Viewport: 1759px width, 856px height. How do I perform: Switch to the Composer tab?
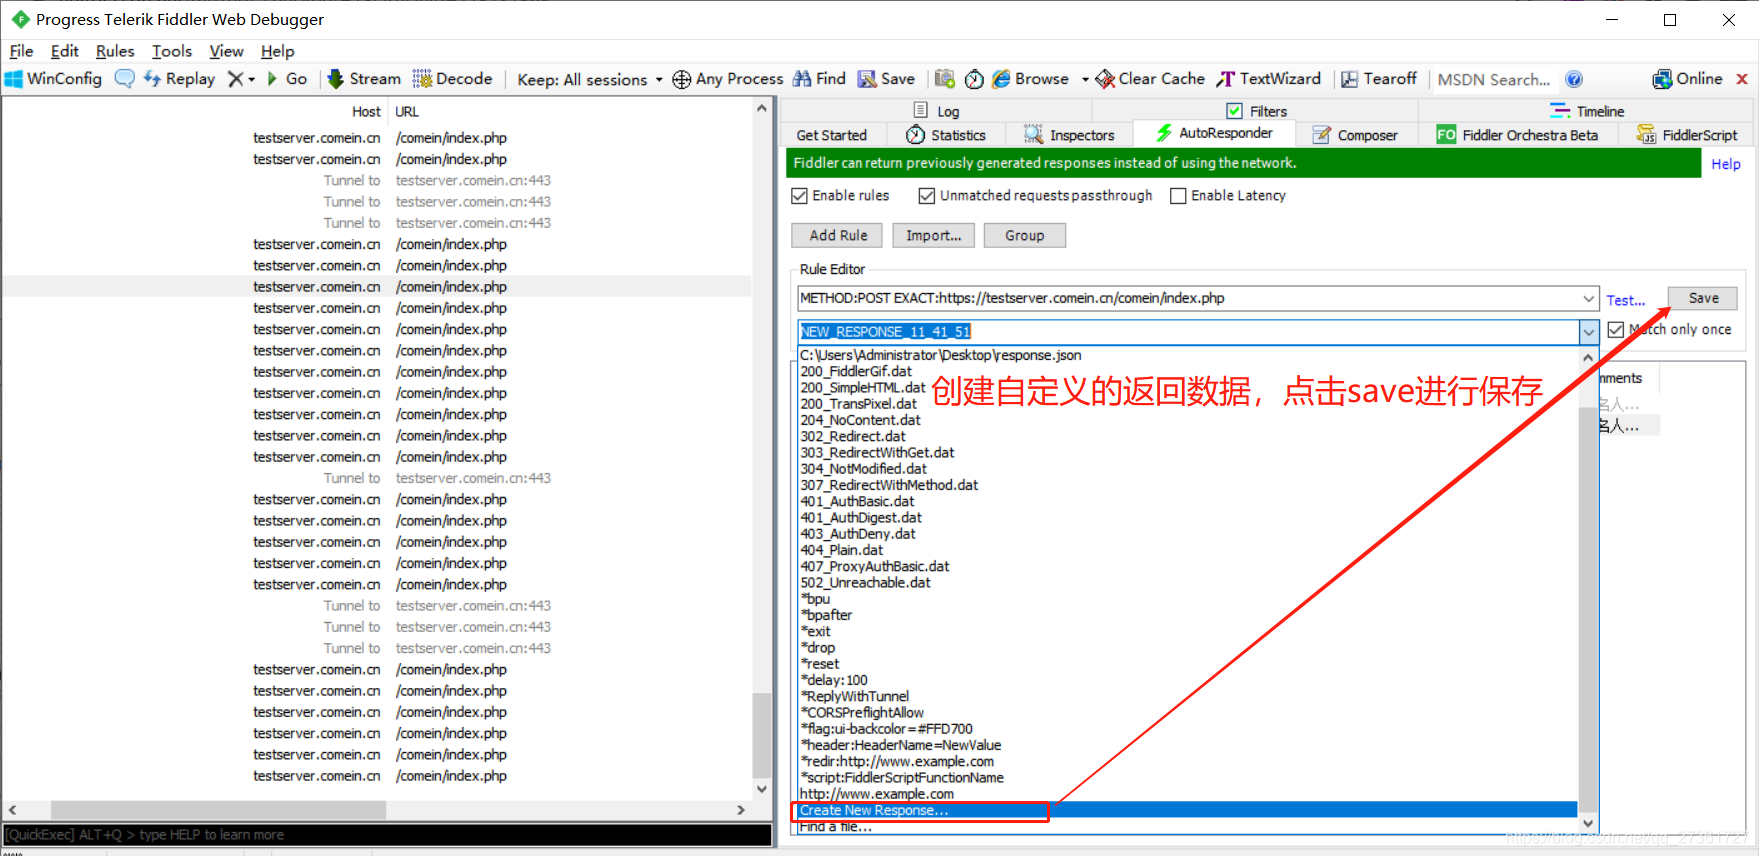[x=1355, y=135]
